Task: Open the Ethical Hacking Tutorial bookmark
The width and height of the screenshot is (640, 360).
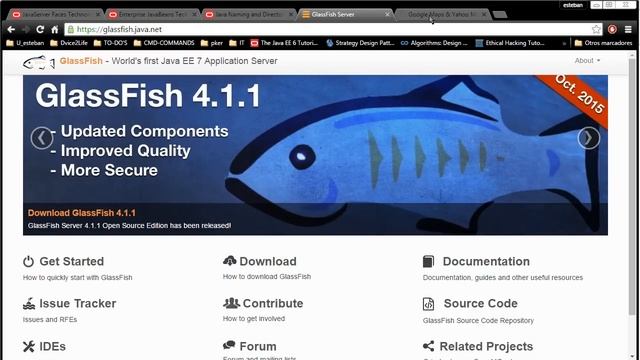Action: coord(510,43)
